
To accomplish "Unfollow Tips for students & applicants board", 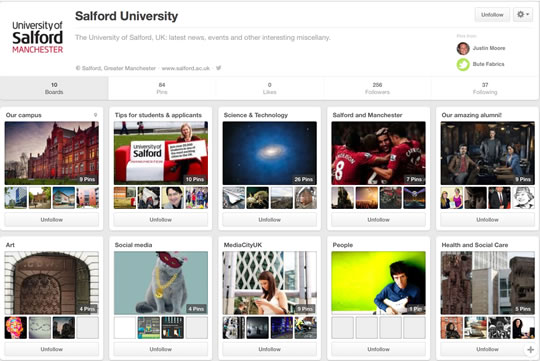I will [x=161, y=219].
